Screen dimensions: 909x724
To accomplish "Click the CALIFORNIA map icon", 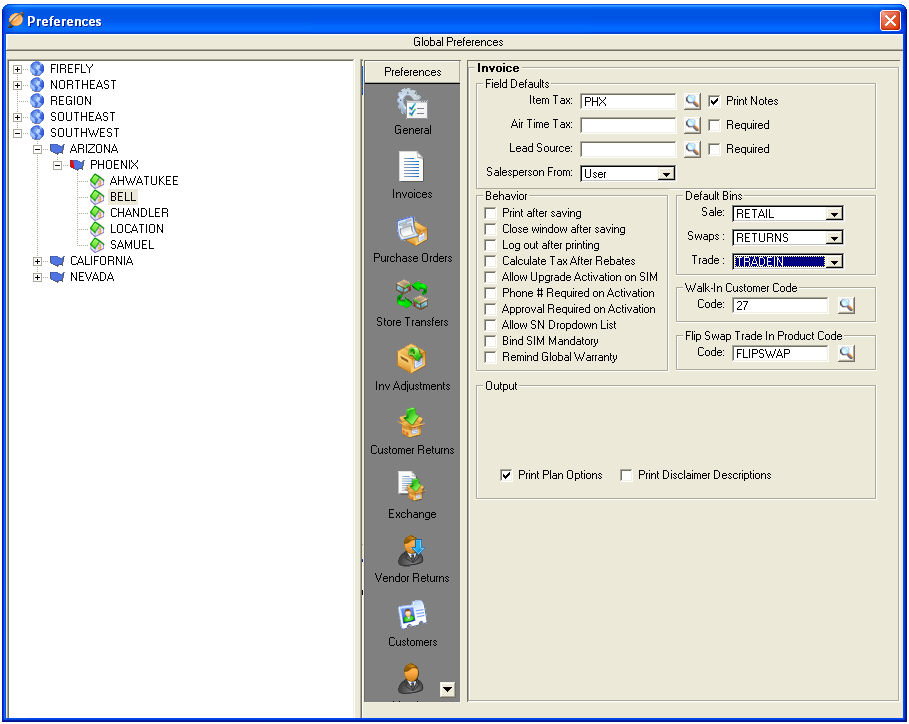I will click(x=57, y=261).
